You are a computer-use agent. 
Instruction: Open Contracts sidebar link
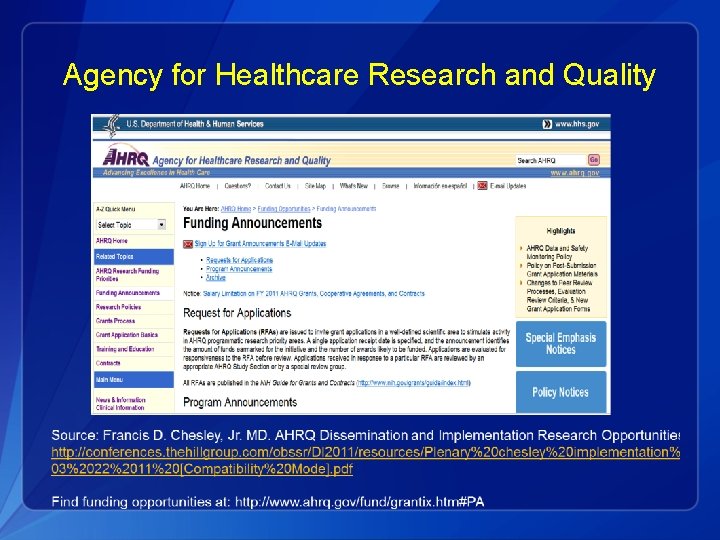(x=108, y=363)
